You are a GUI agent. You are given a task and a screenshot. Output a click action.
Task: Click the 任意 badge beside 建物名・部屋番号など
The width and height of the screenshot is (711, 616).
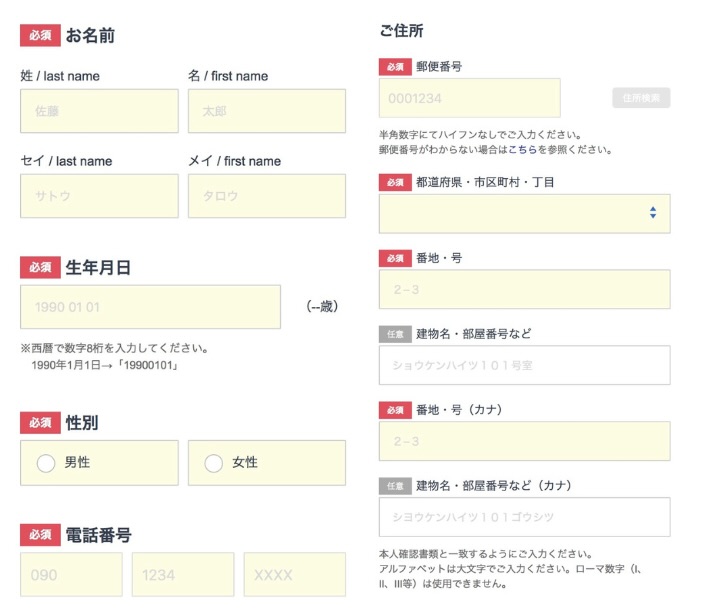point(394,334)
